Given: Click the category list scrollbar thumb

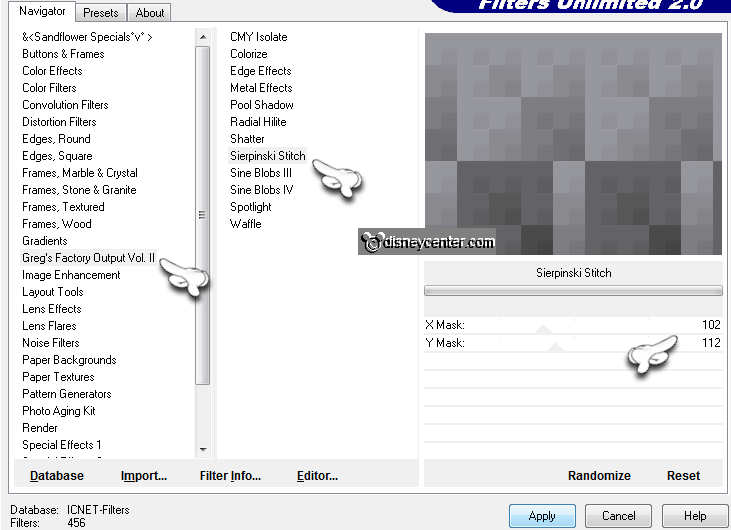Looking at the screenshot, I should click(x=202, y=215).
